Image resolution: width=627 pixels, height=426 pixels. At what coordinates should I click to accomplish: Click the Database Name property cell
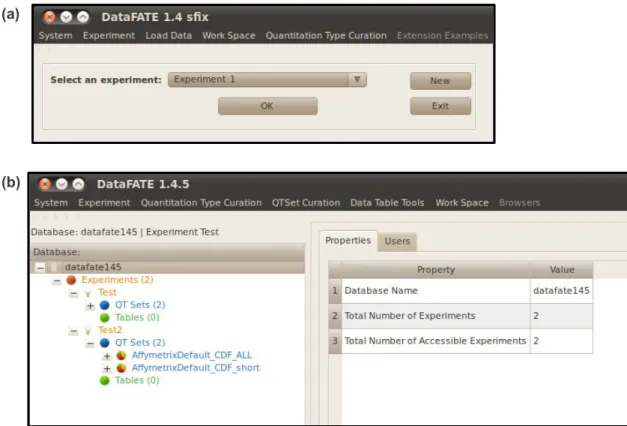pyautogui.click(x=436, y=291)
